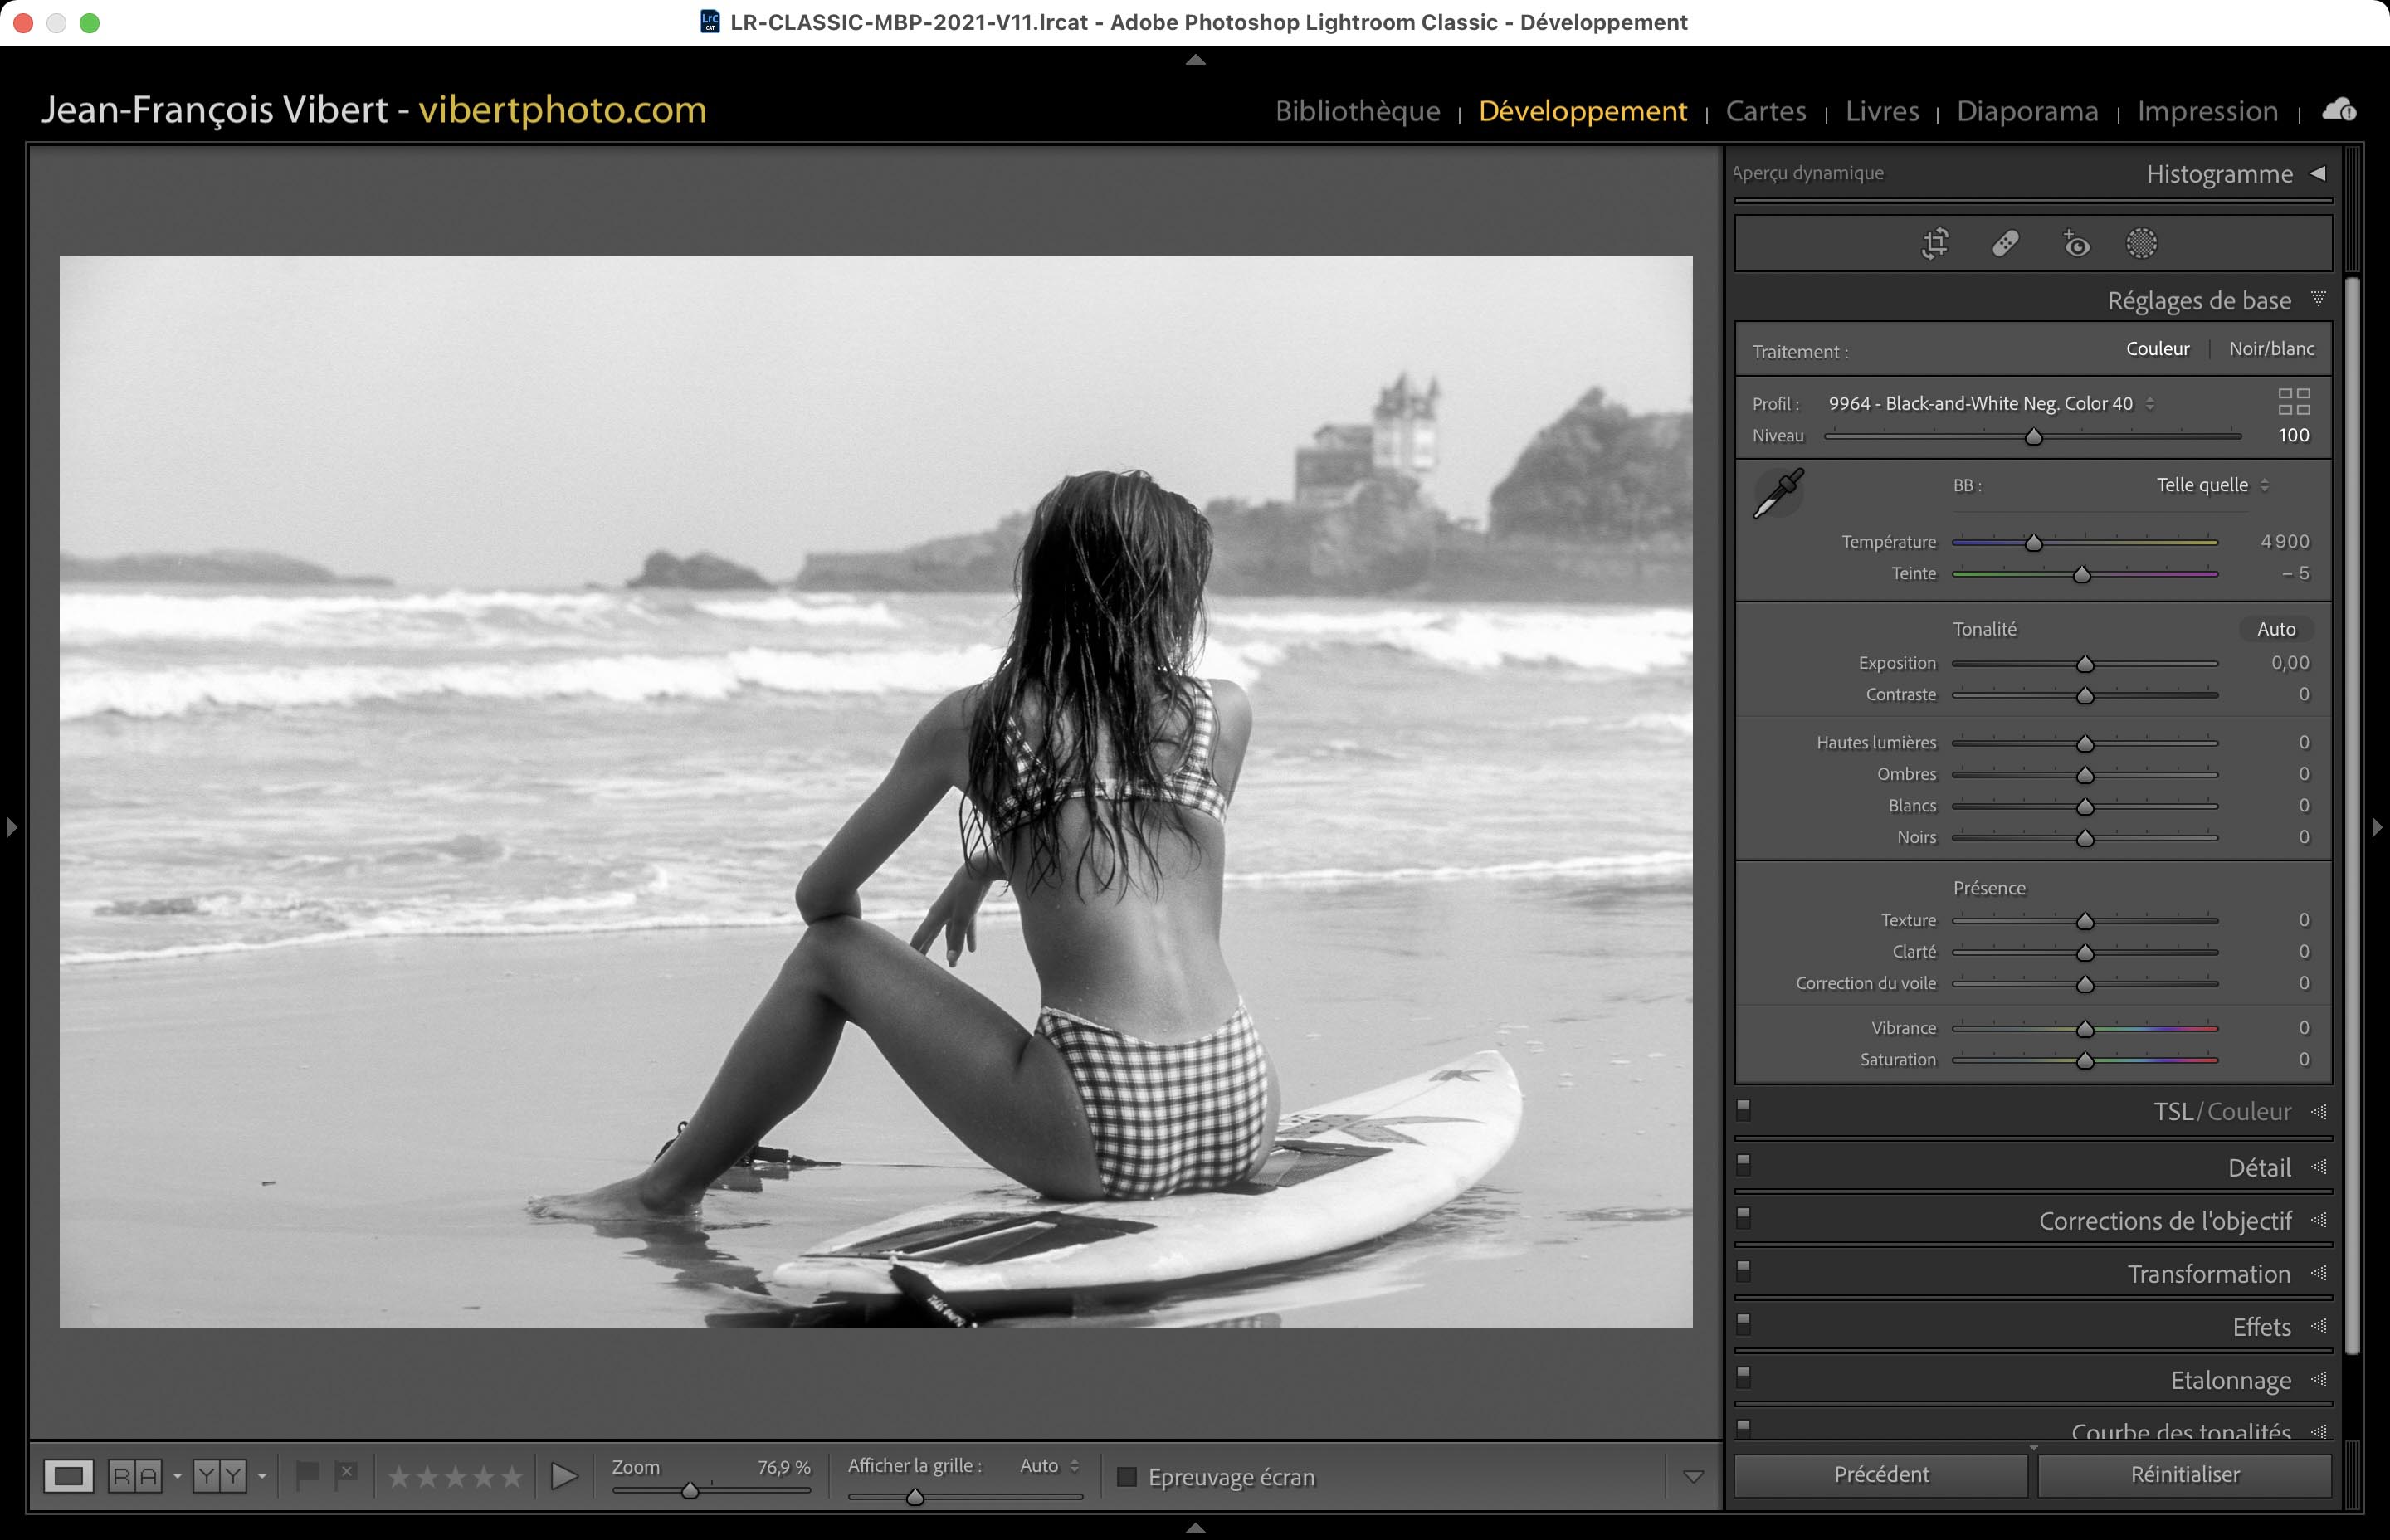Activate the red-eye correction tool
The height and width of the screenshot is (1540, 2390).
2076,243
